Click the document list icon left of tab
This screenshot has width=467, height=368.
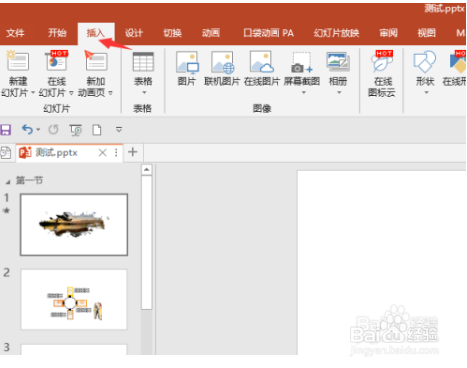point(5,153)
